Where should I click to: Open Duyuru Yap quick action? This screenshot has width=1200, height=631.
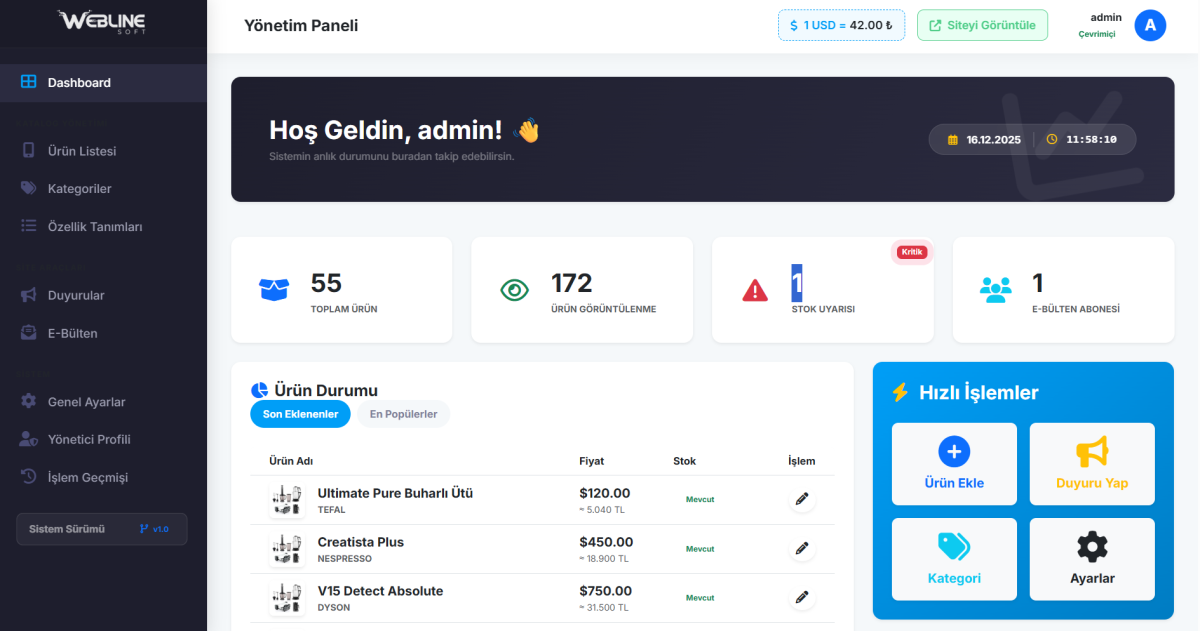pyautogui.click(x=1092, y=463)
